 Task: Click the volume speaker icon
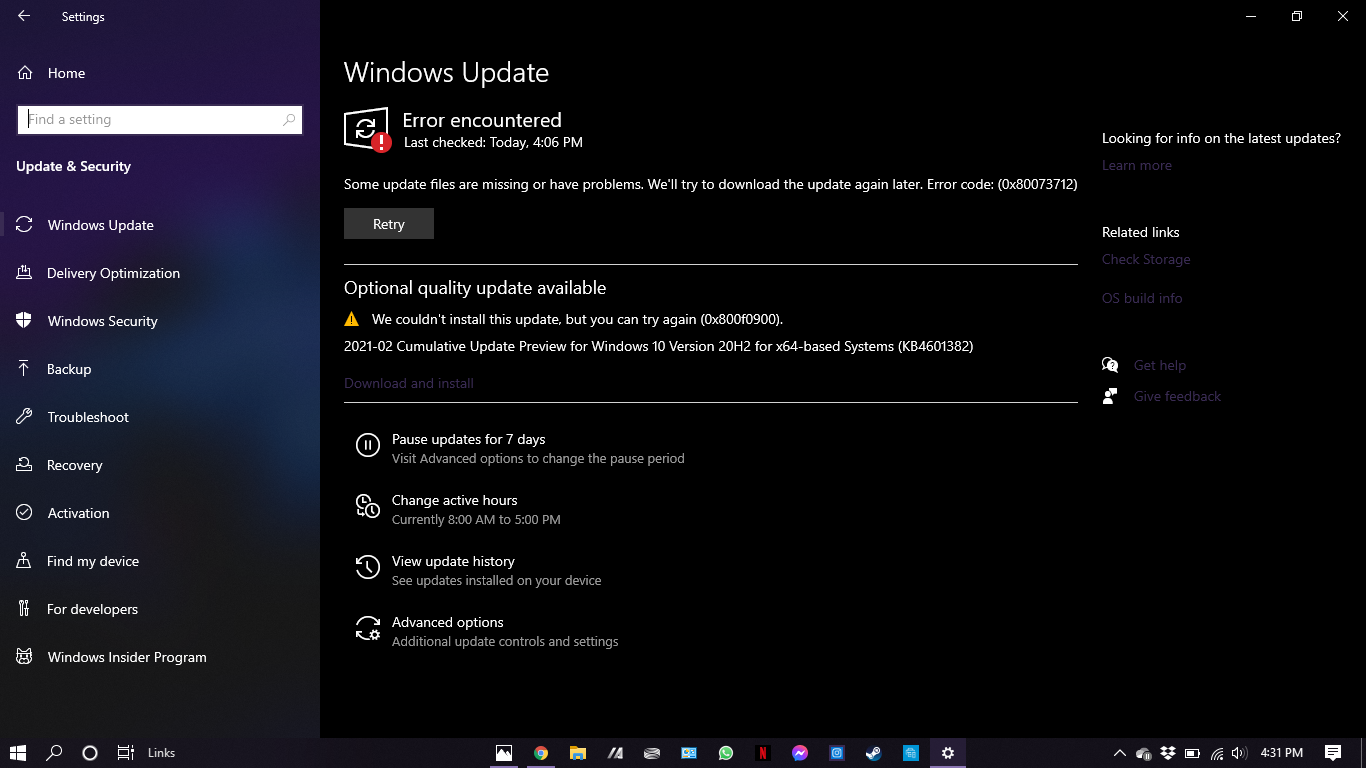(1240, 753)
